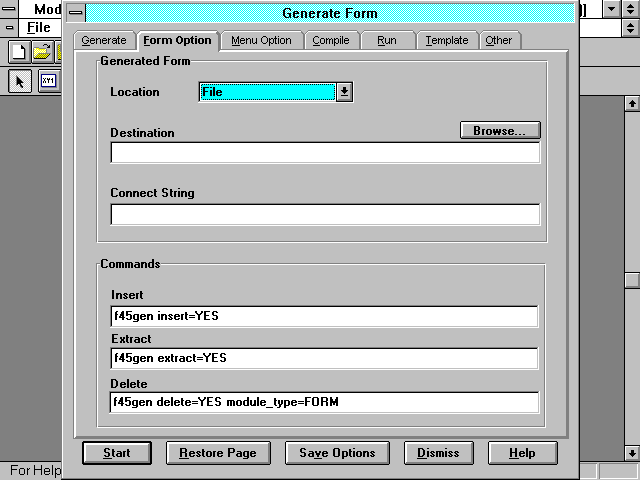Click the Browse button

coord(500,130)
